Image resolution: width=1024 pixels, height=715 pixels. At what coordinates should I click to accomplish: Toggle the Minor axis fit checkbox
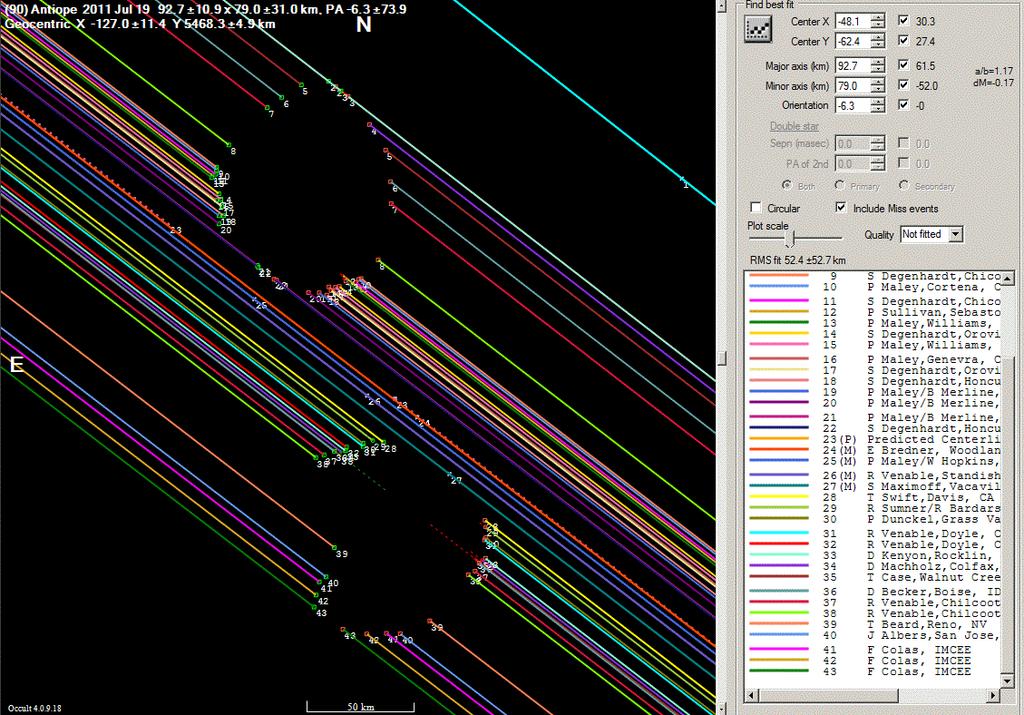tap(903, 85)
